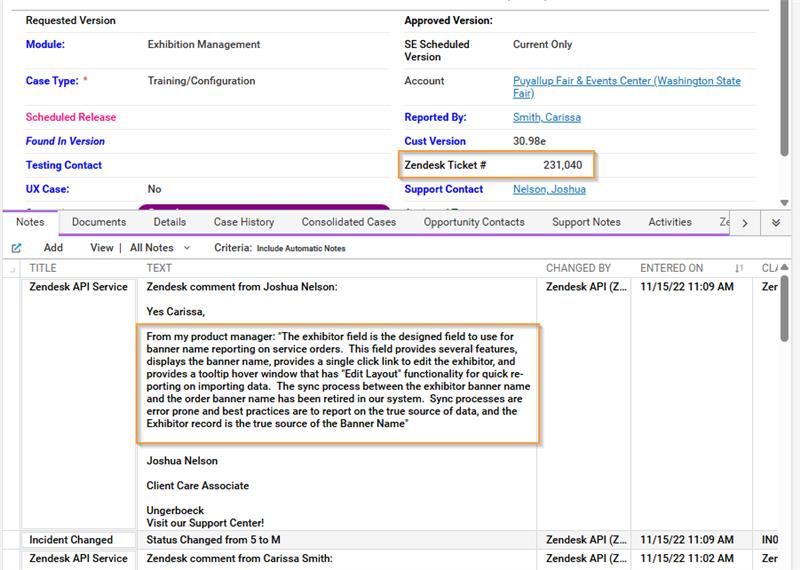Click the grid top-left corner selector
The image size is (800, 570).
tap(12, 269)
